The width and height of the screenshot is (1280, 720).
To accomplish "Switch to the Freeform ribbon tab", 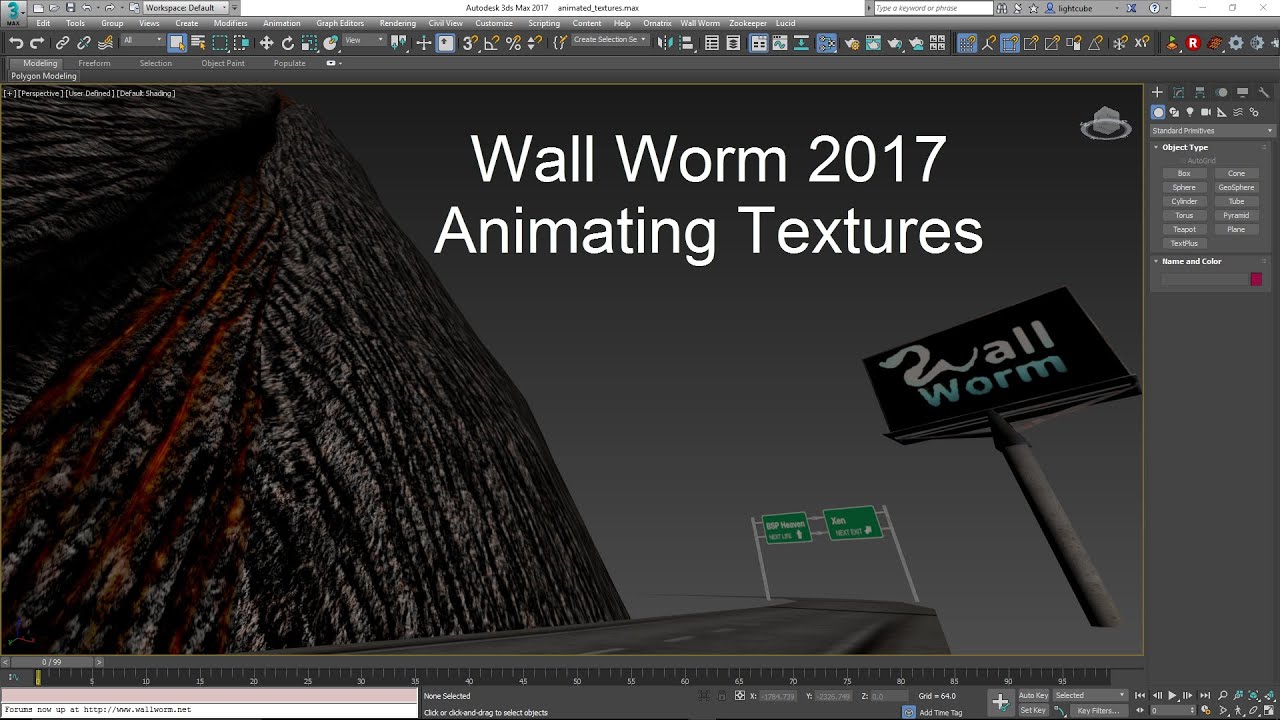I will click(x=94, y=63).
